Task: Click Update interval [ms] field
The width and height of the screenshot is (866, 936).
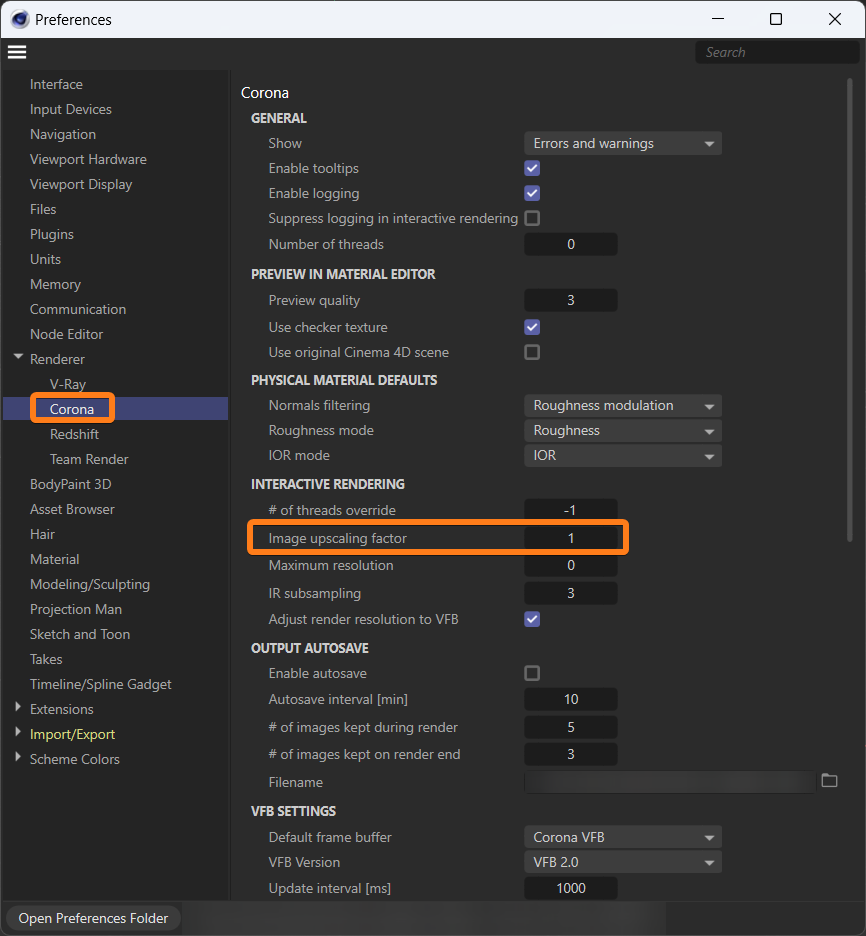Action: coord(571,888)
